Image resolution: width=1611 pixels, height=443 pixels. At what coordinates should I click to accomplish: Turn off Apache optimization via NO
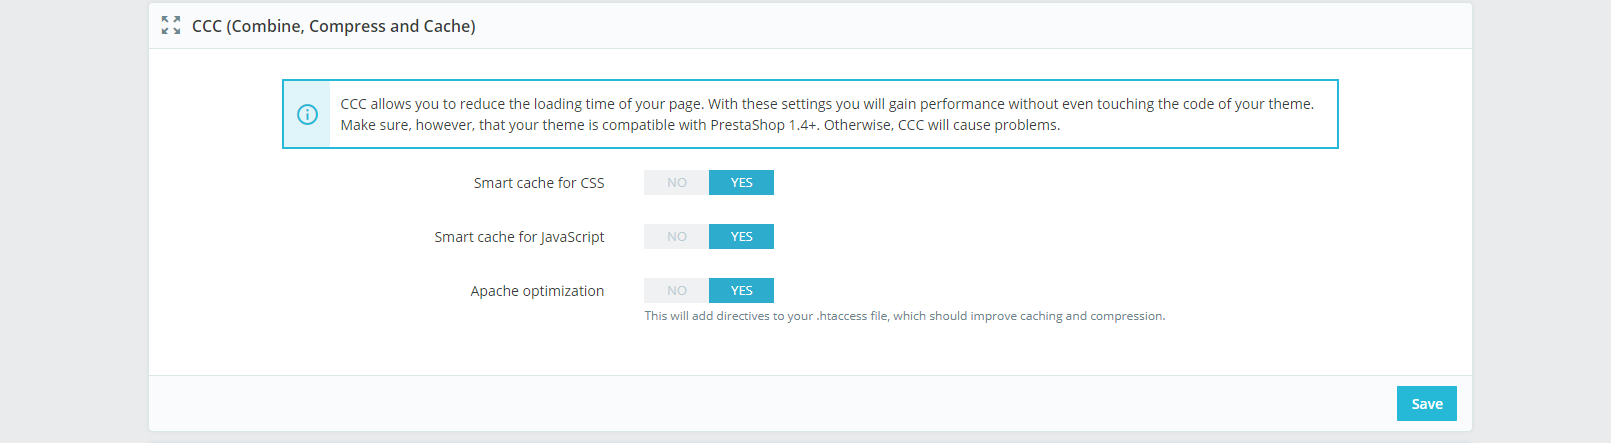[x=677, y=291]
